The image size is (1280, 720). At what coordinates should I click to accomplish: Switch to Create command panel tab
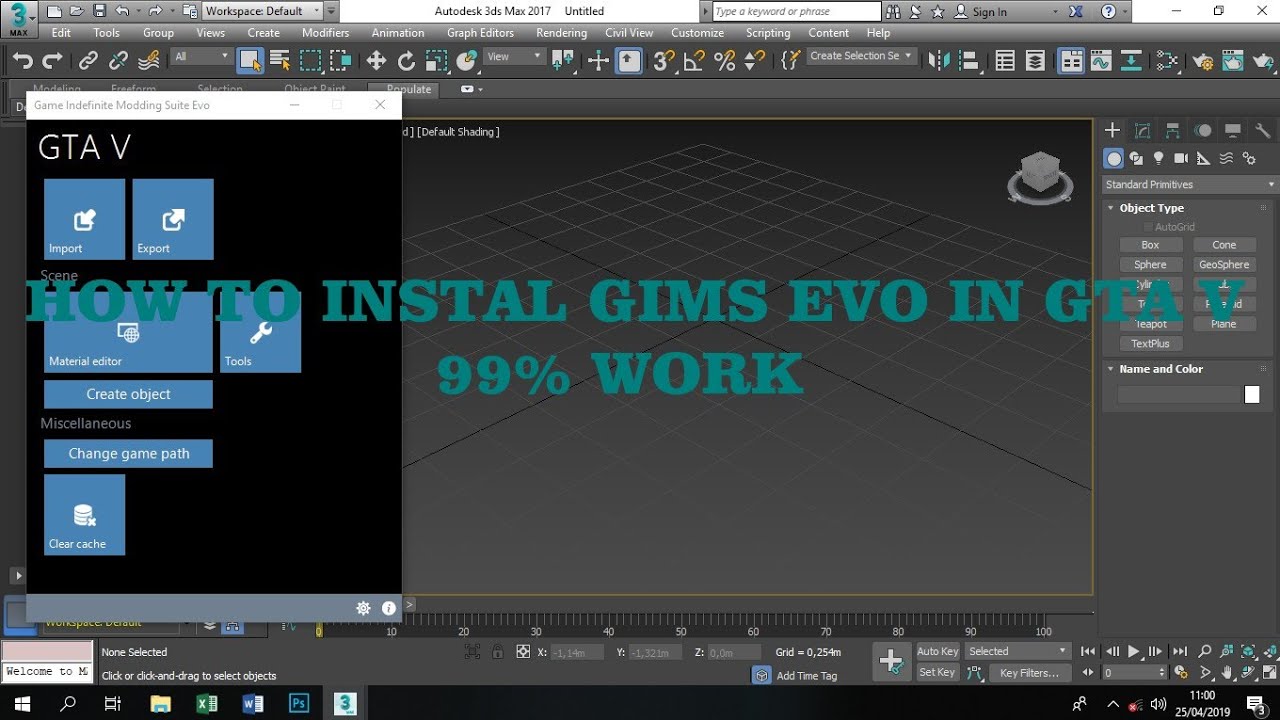[x=1112, y=131]
